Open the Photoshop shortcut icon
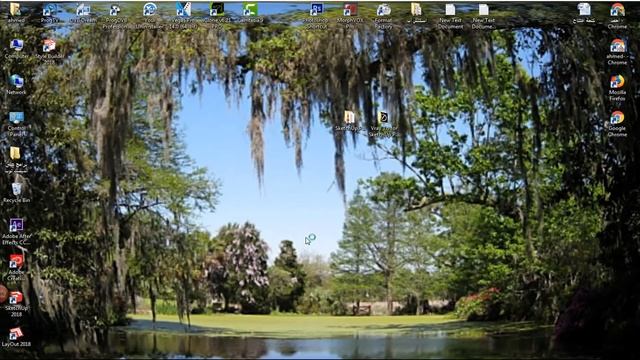Viewport: 640px width, 360px height. [x=317, y=16]
